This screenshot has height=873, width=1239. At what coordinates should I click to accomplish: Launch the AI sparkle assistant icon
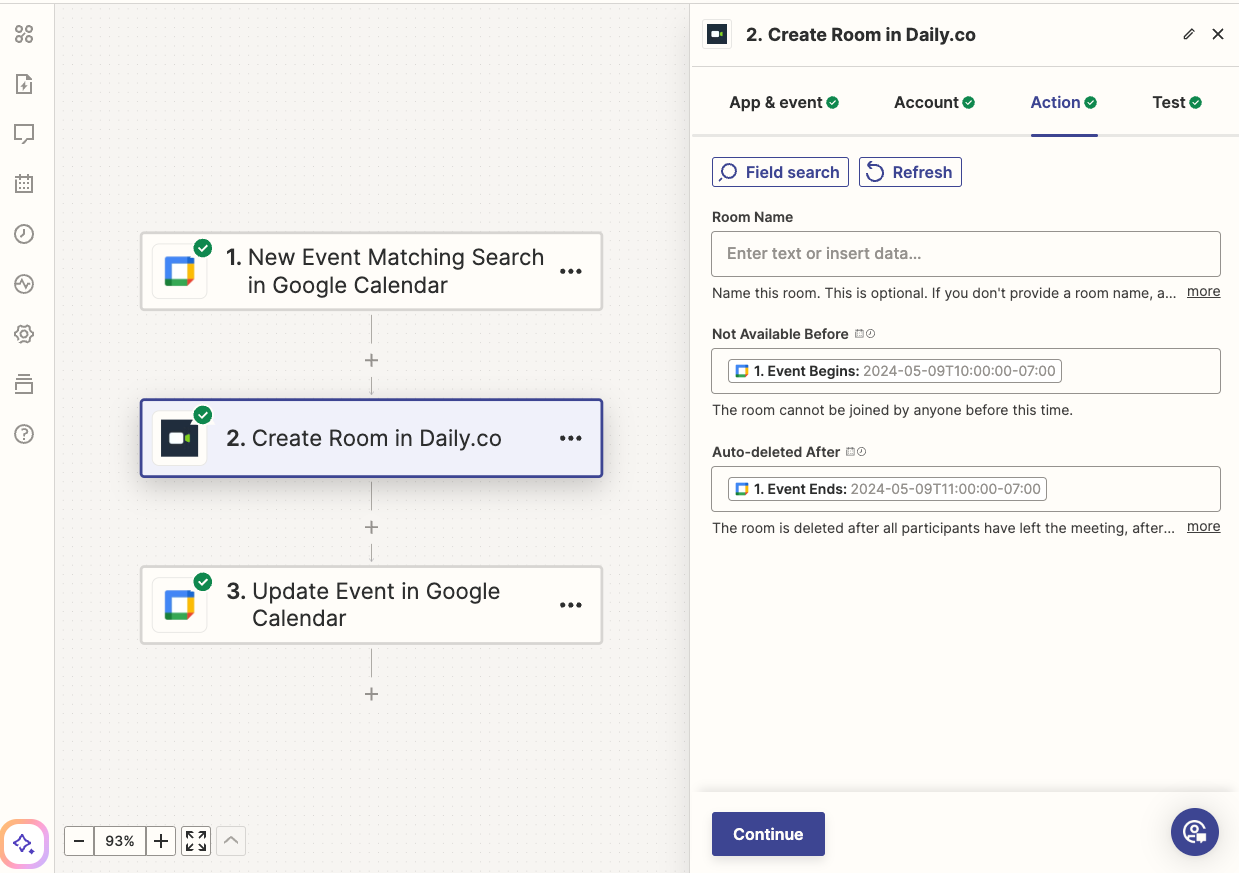click(24, 844)
